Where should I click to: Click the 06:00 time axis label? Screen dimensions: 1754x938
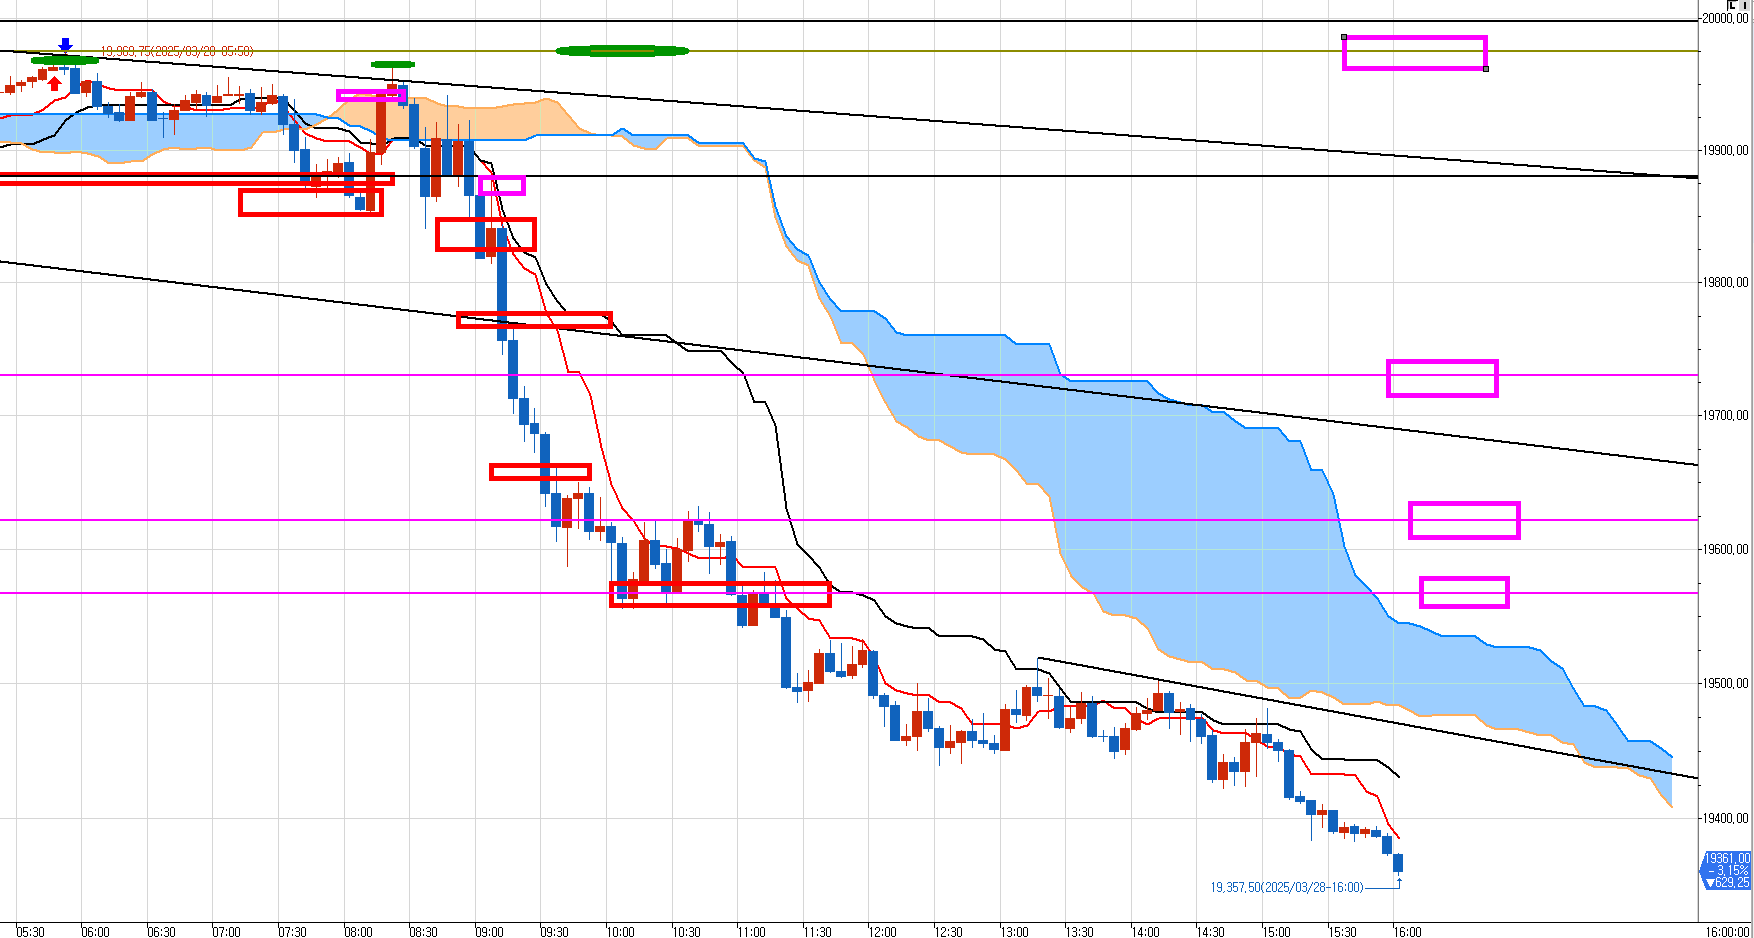click(x=96, y=932)
